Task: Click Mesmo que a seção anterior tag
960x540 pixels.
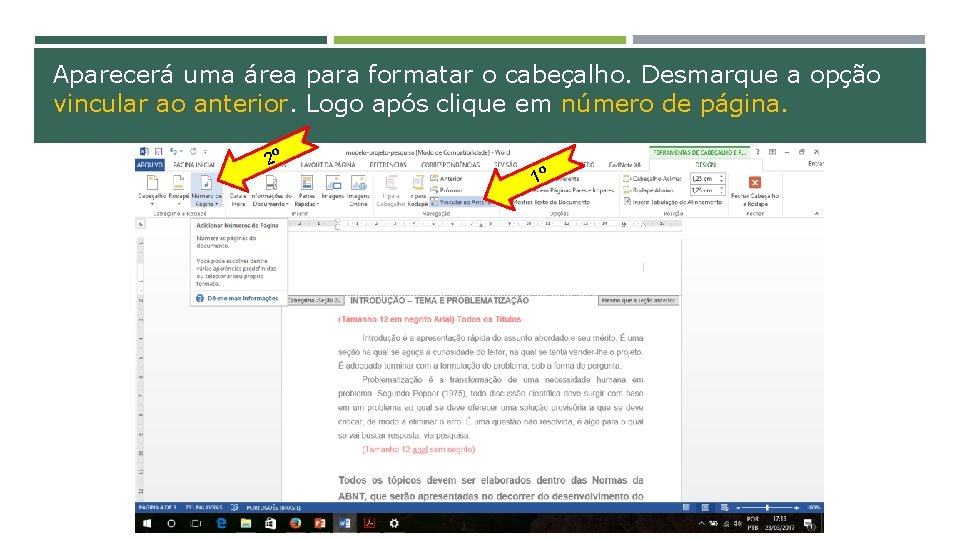Action: [x=638, y=301]
